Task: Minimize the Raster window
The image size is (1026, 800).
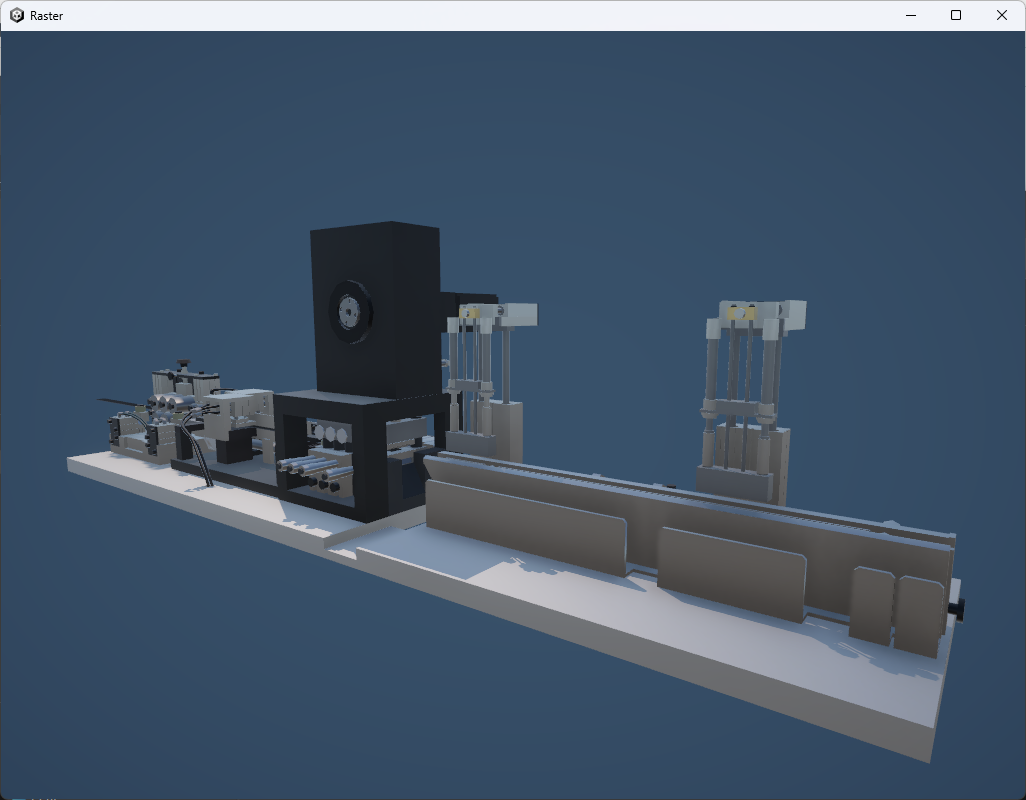Action: coord(911,15)
